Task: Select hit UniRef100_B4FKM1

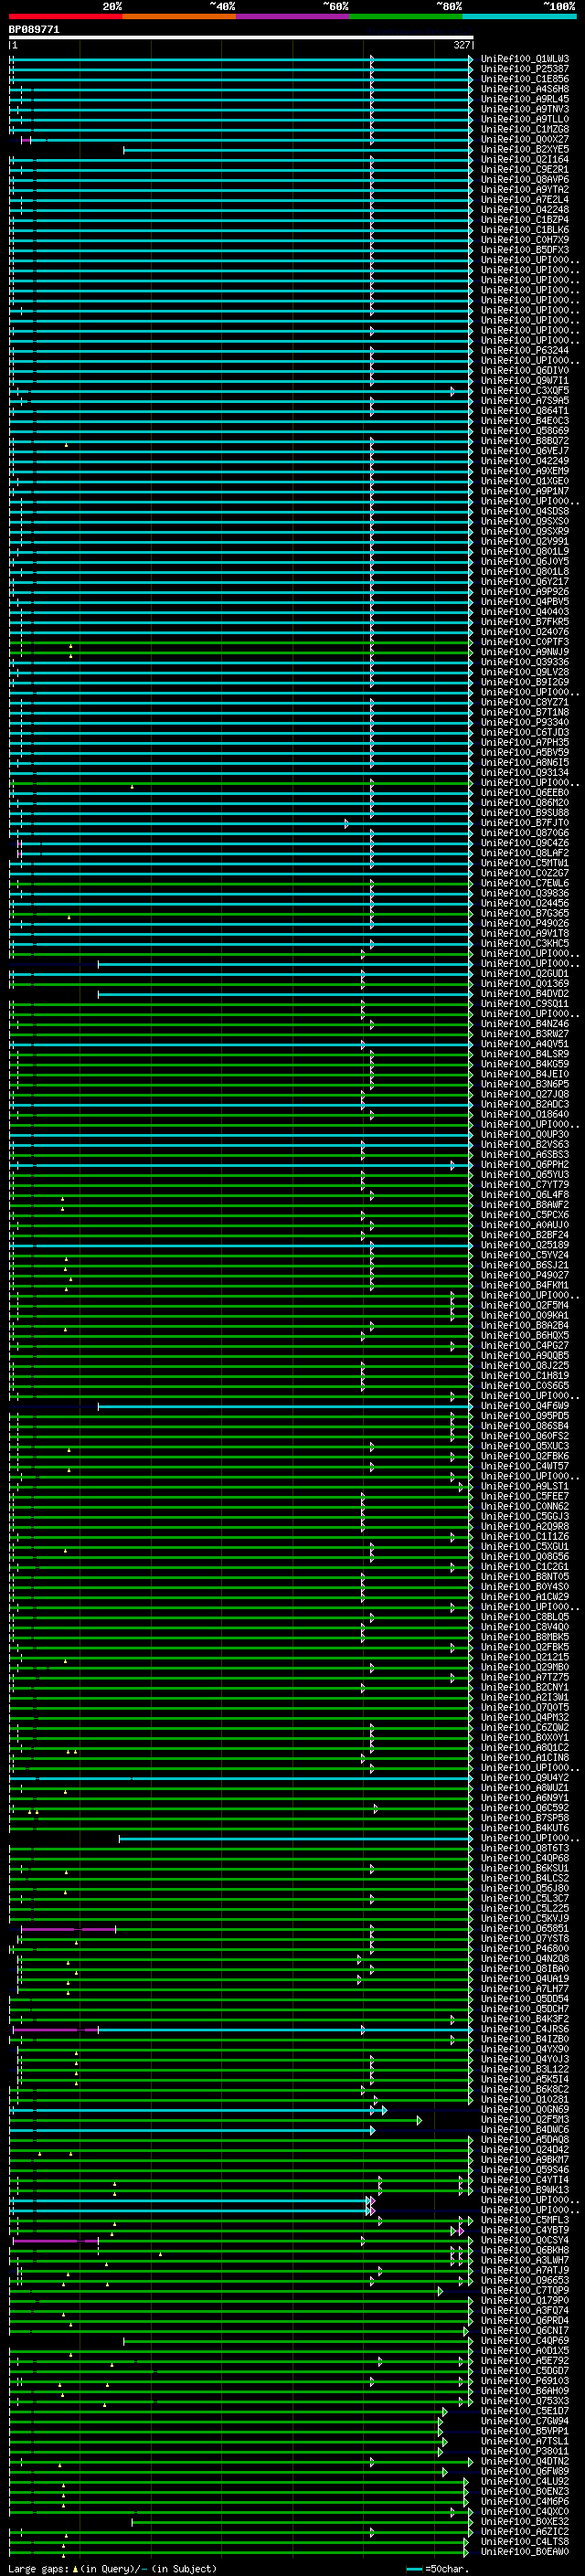Action: pos(524,1286)
